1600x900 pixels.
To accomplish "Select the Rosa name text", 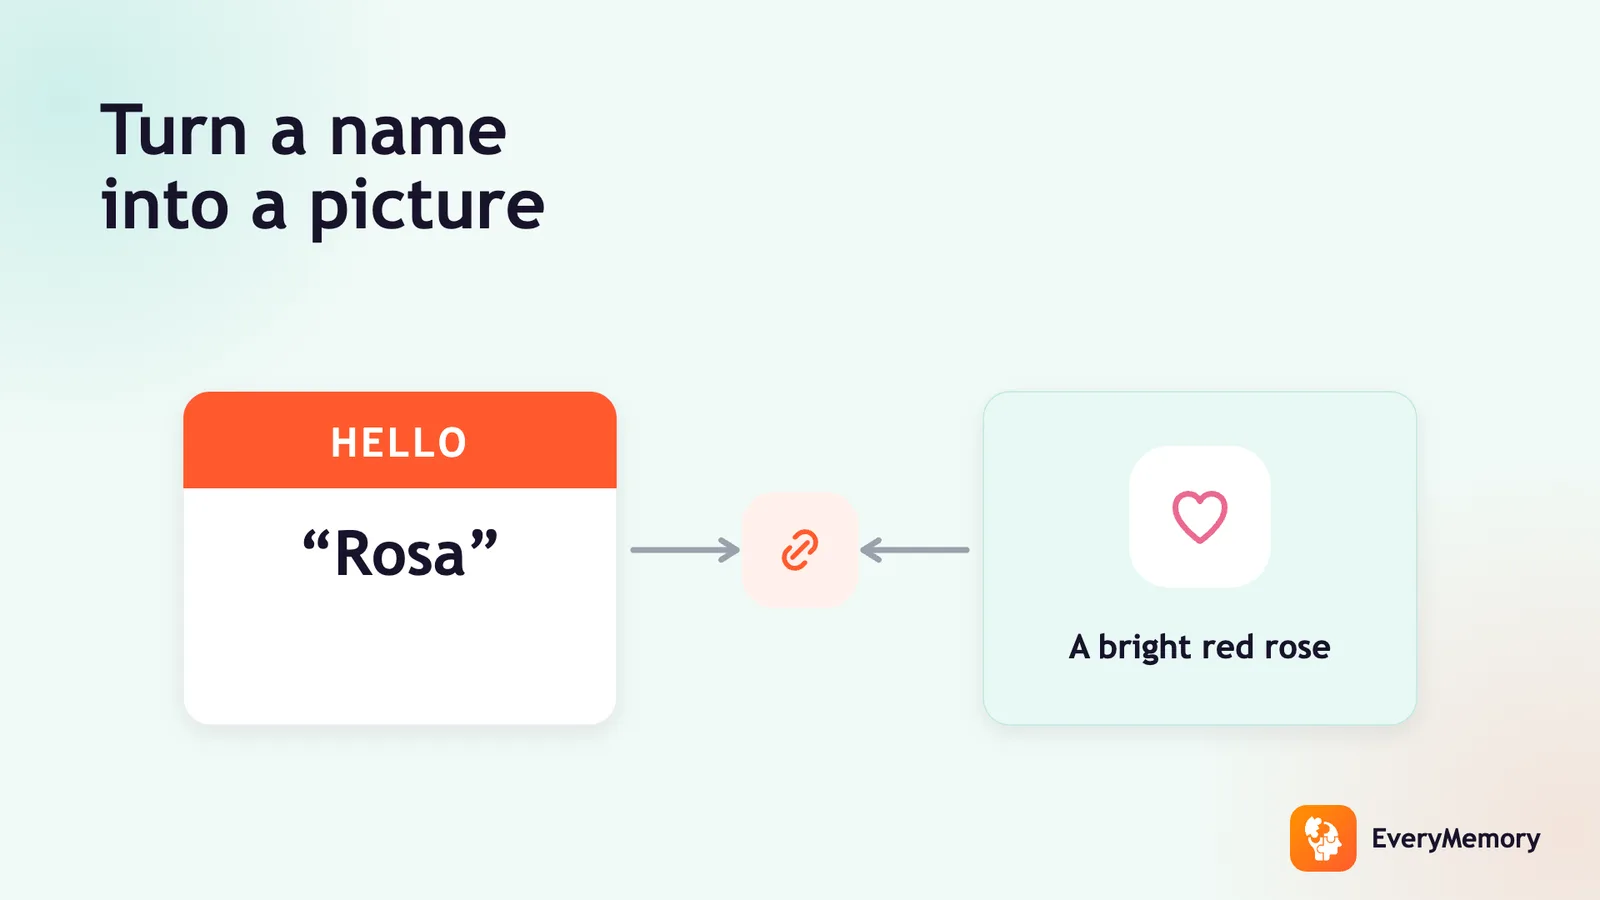I will point(400,554).
